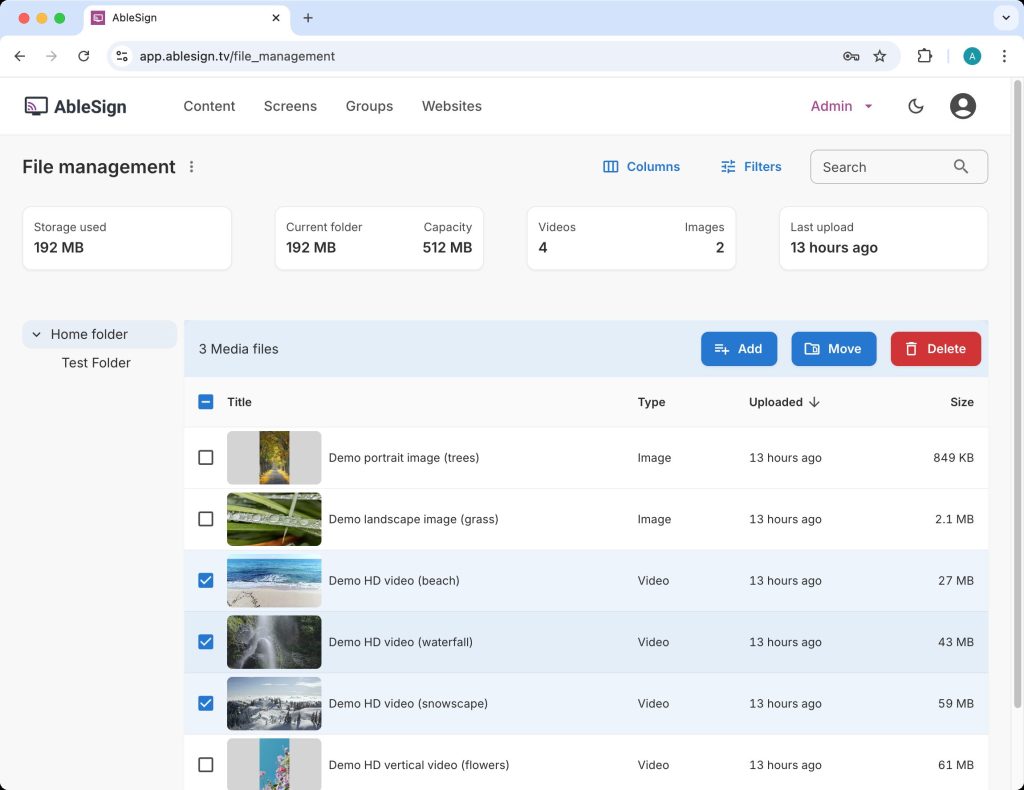Select Test Folder in the folder tree

pos(96,363)
